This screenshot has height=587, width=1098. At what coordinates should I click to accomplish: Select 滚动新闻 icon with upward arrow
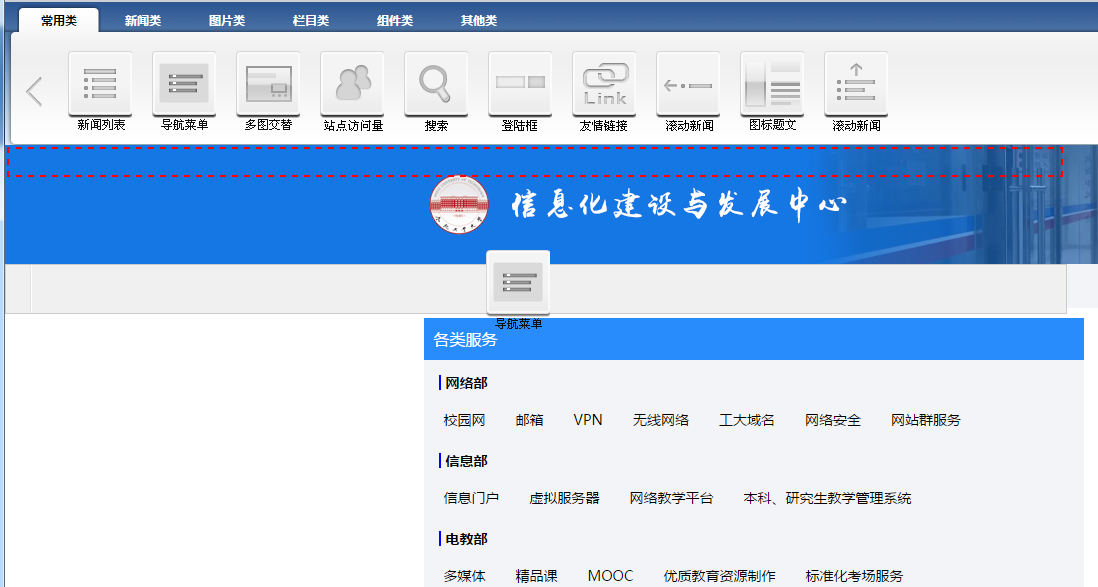pyautogui.click(x=856, y=84)
